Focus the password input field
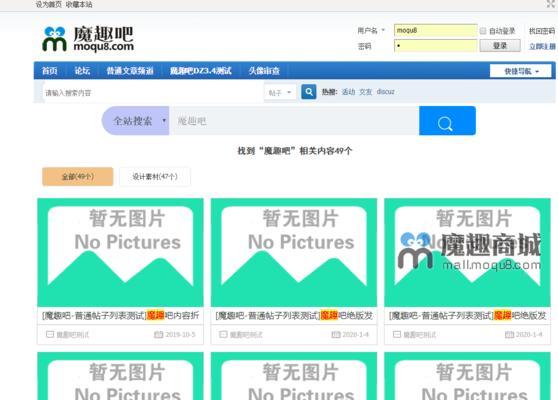The image size is (558, 400). pyautogui.click(x=435, y=46)
